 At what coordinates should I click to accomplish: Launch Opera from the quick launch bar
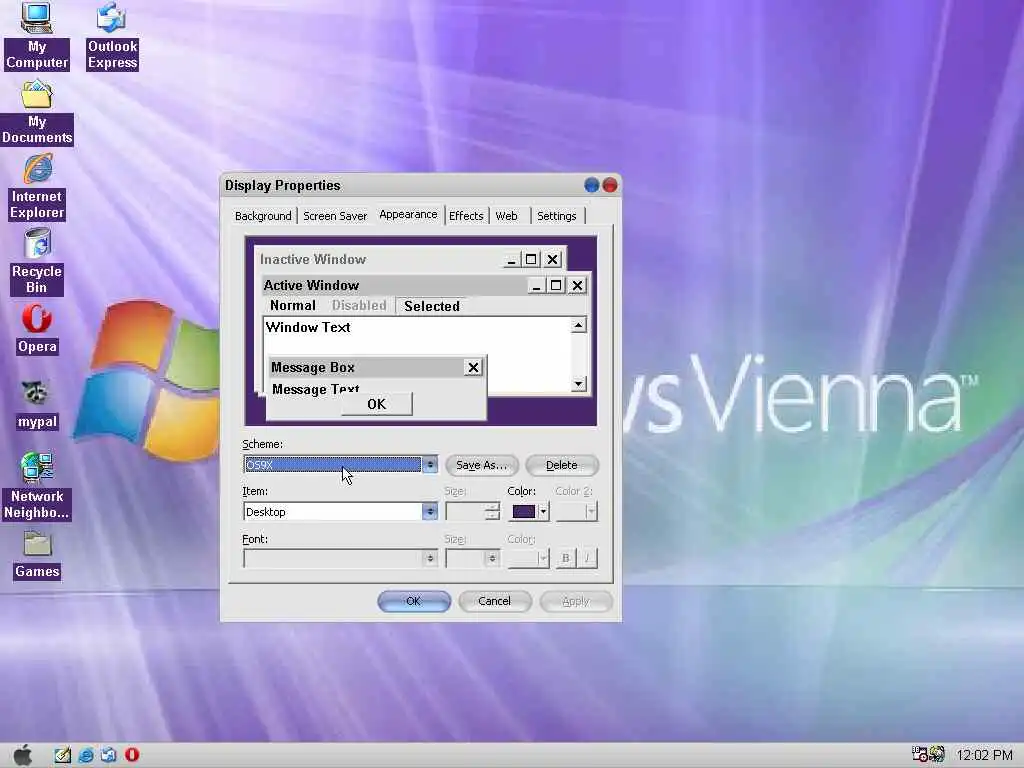coord(132,755)
